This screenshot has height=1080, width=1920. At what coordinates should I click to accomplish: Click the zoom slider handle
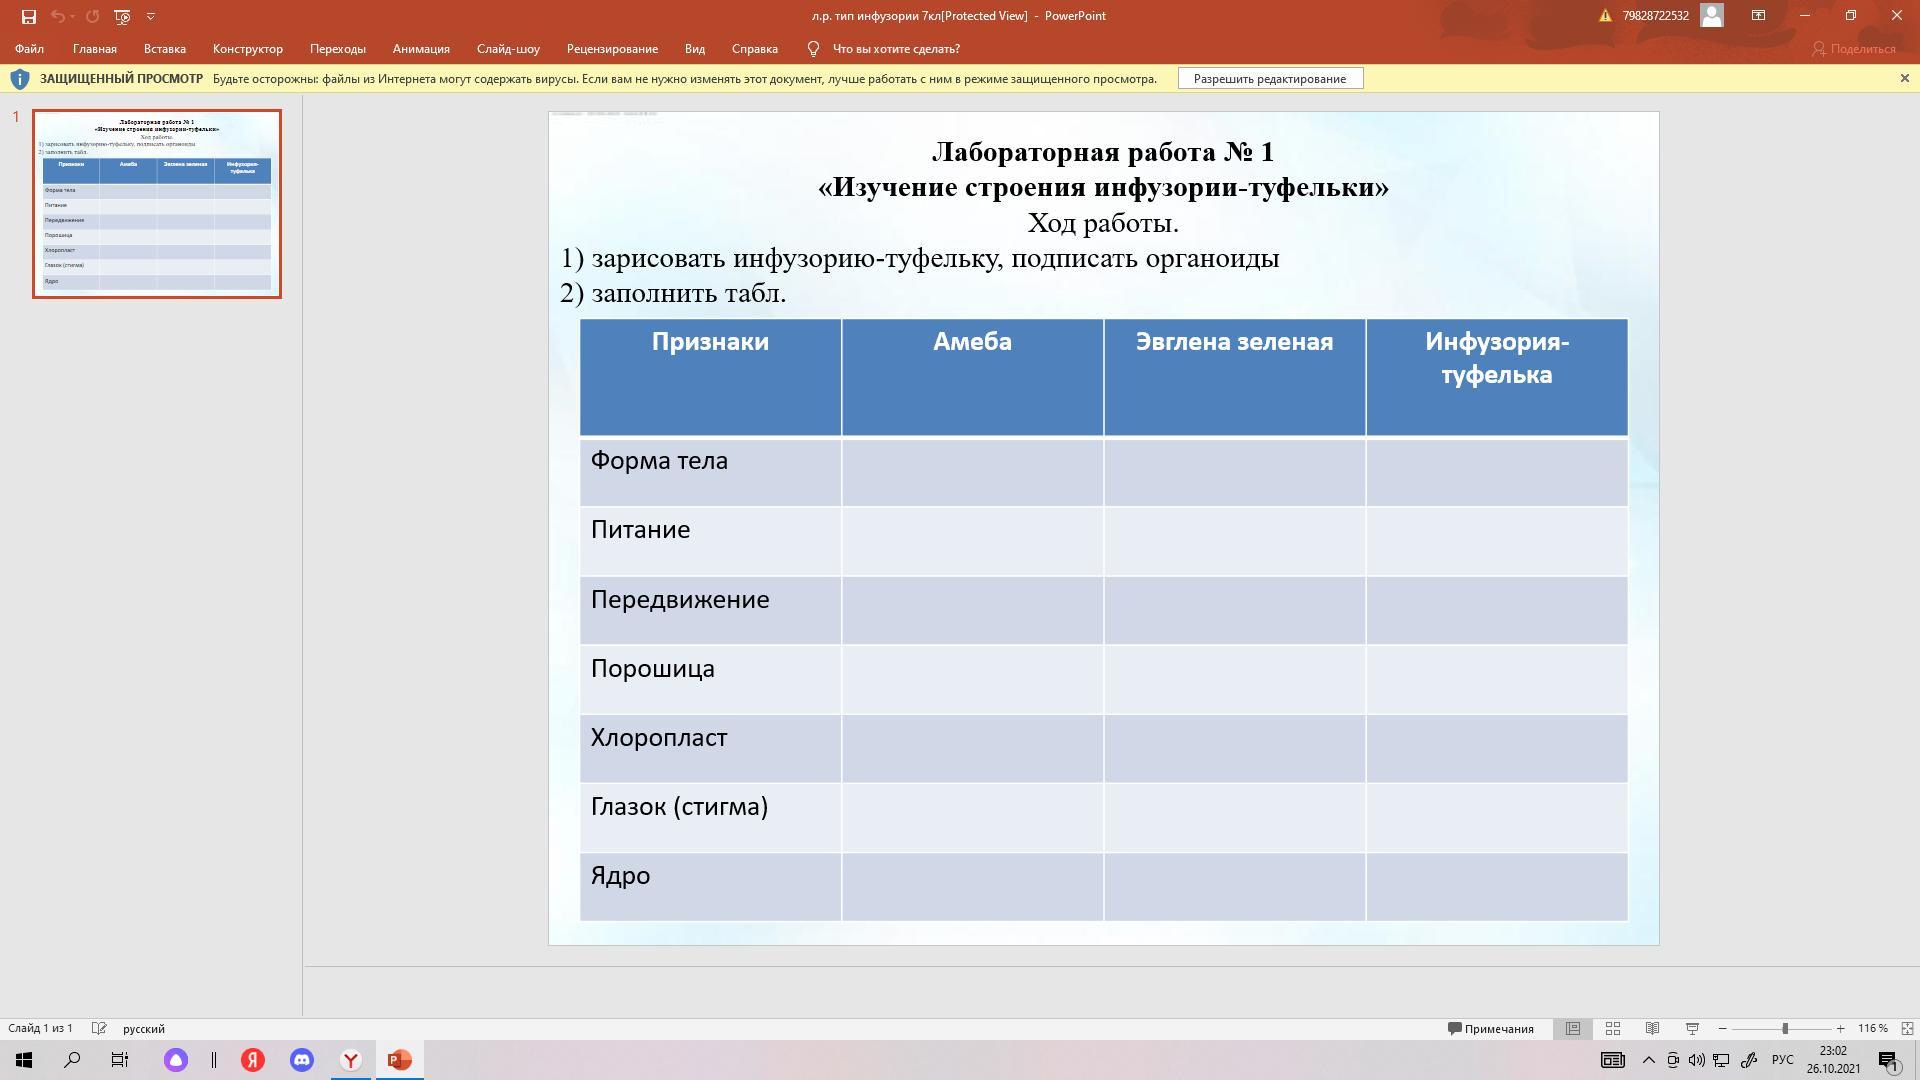pos(1785,1028)
